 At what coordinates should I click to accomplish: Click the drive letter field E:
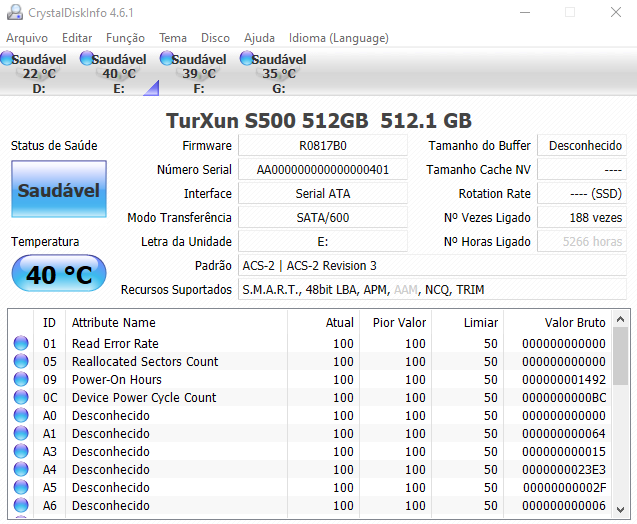click(323, 241)
